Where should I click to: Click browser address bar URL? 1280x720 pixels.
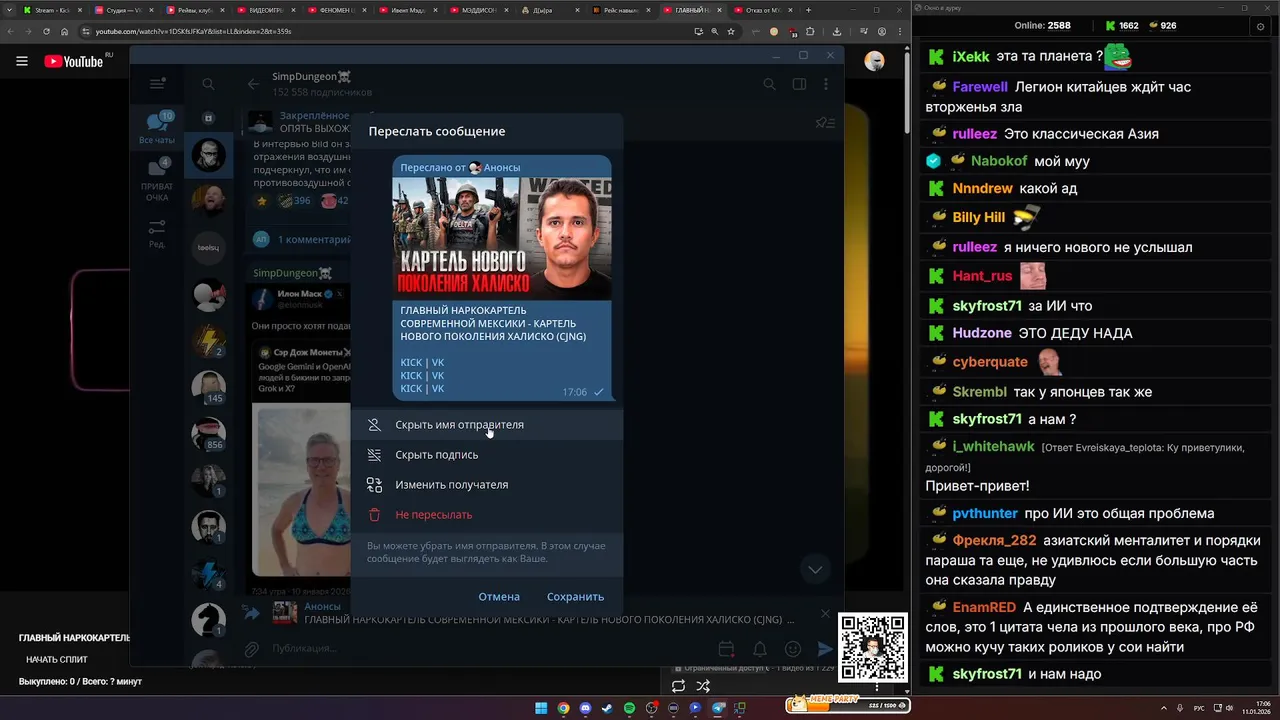(x=193, y=31)
